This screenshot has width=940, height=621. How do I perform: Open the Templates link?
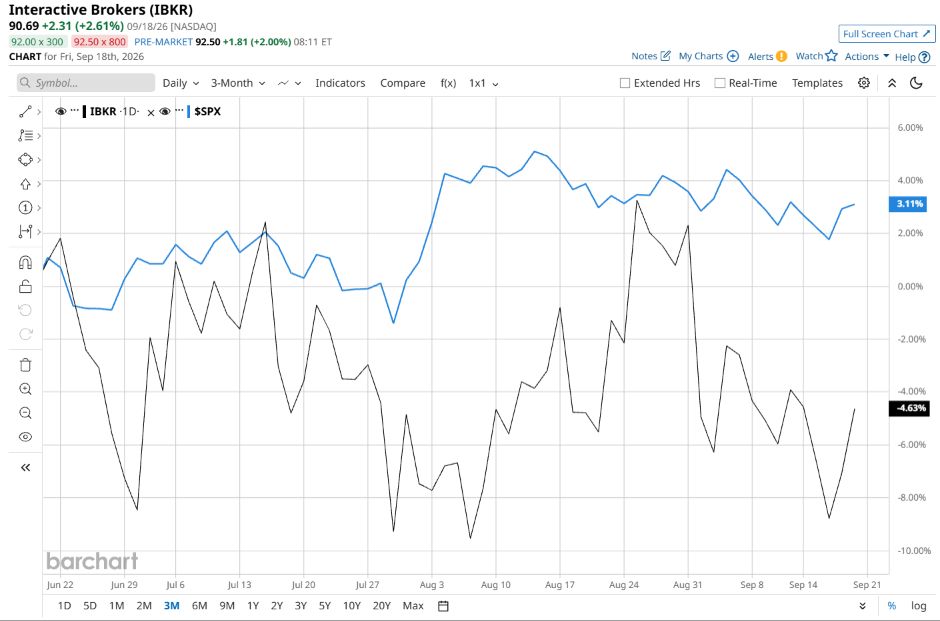pos(817,83)
